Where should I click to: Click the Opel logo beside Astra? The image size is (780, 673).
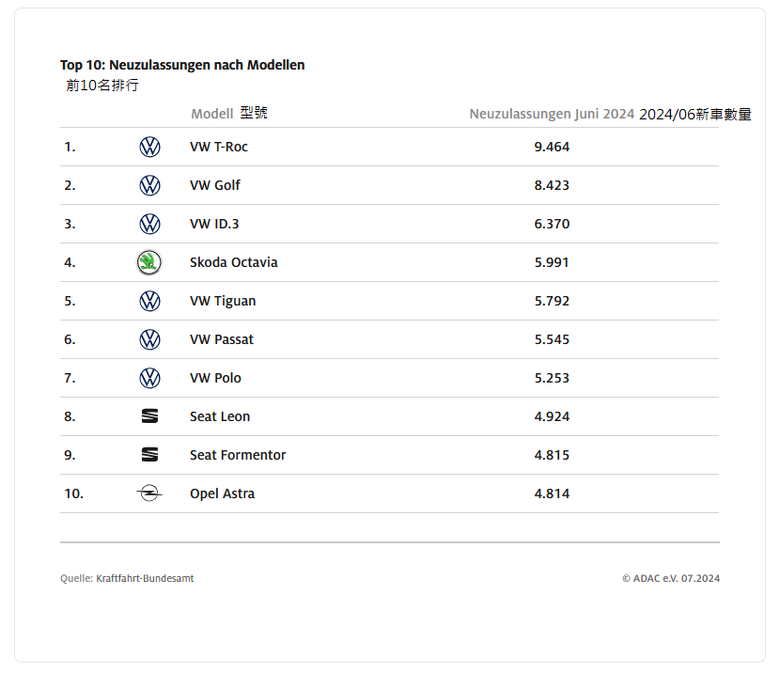(x=149, y=494)
